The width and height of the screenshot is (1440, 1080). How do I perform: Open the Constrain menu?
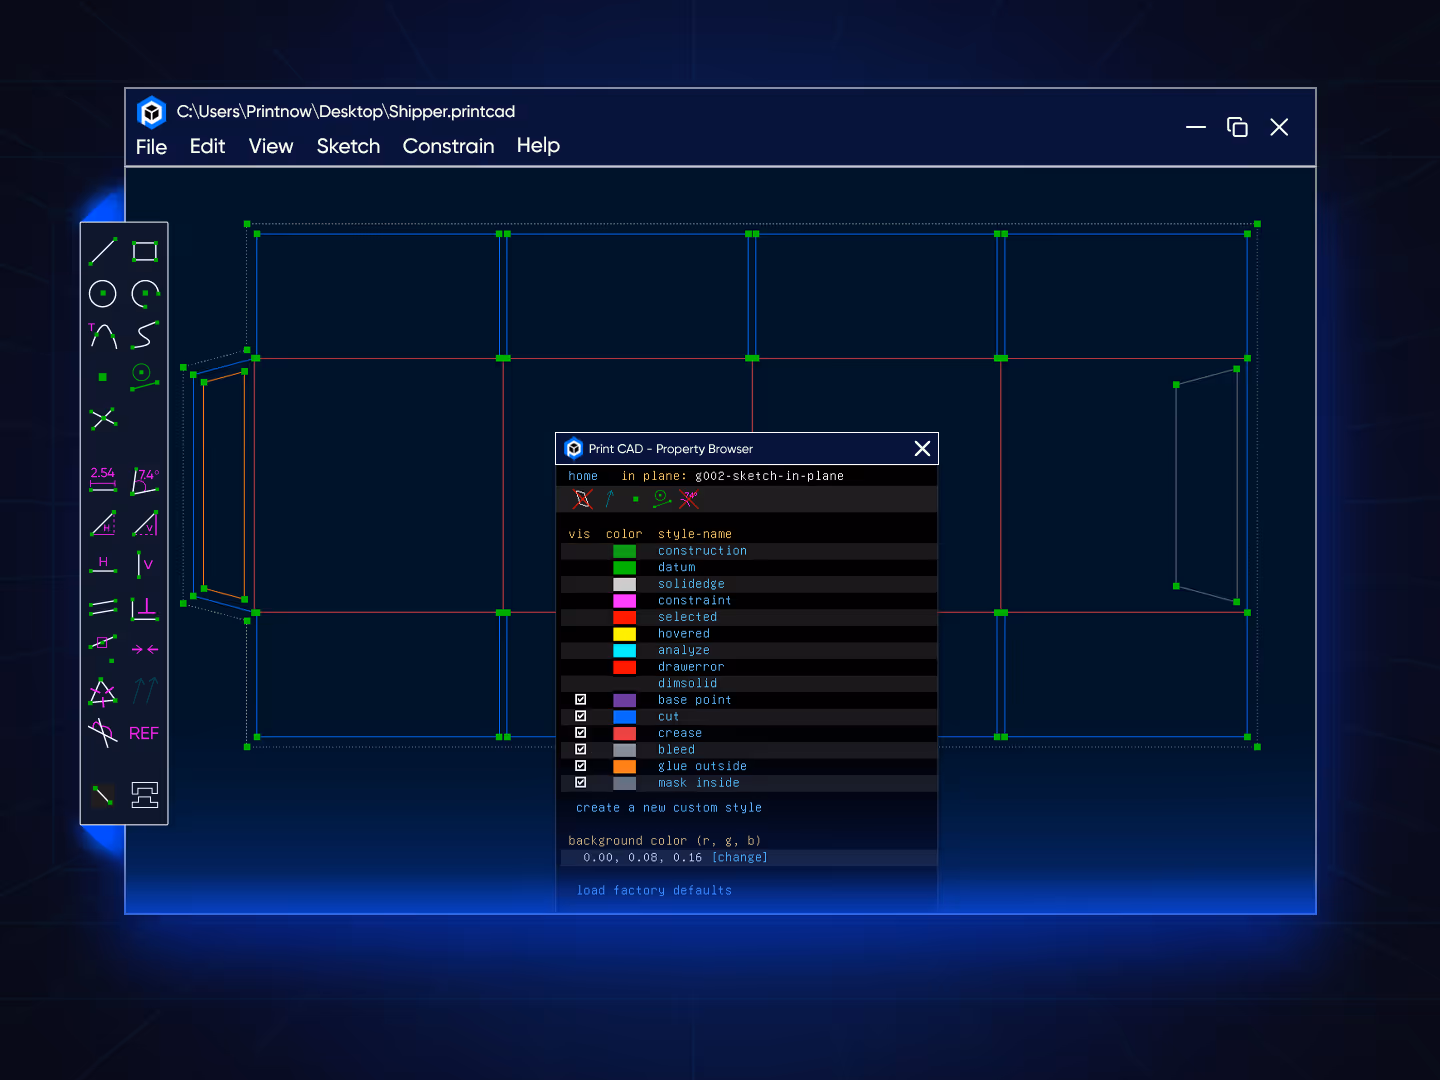click(x=448, y=146)
